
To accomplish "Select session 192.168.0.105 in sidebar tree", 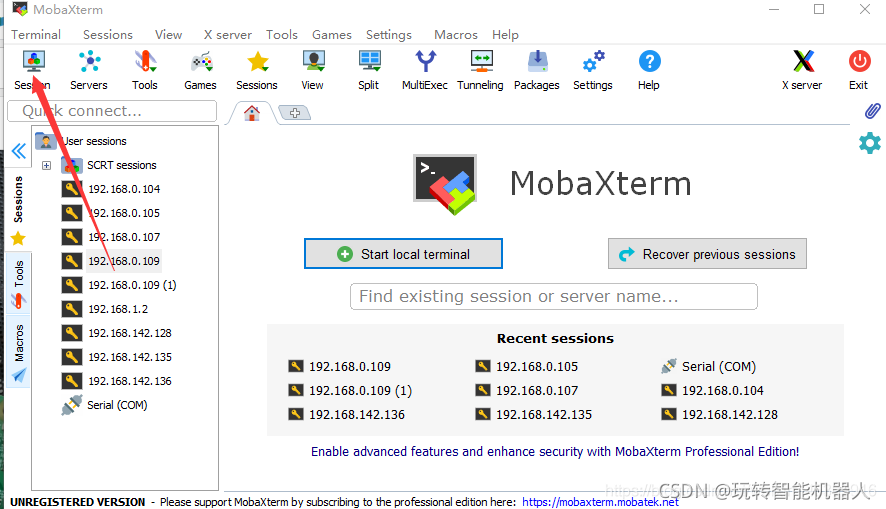I will [111, 213].
